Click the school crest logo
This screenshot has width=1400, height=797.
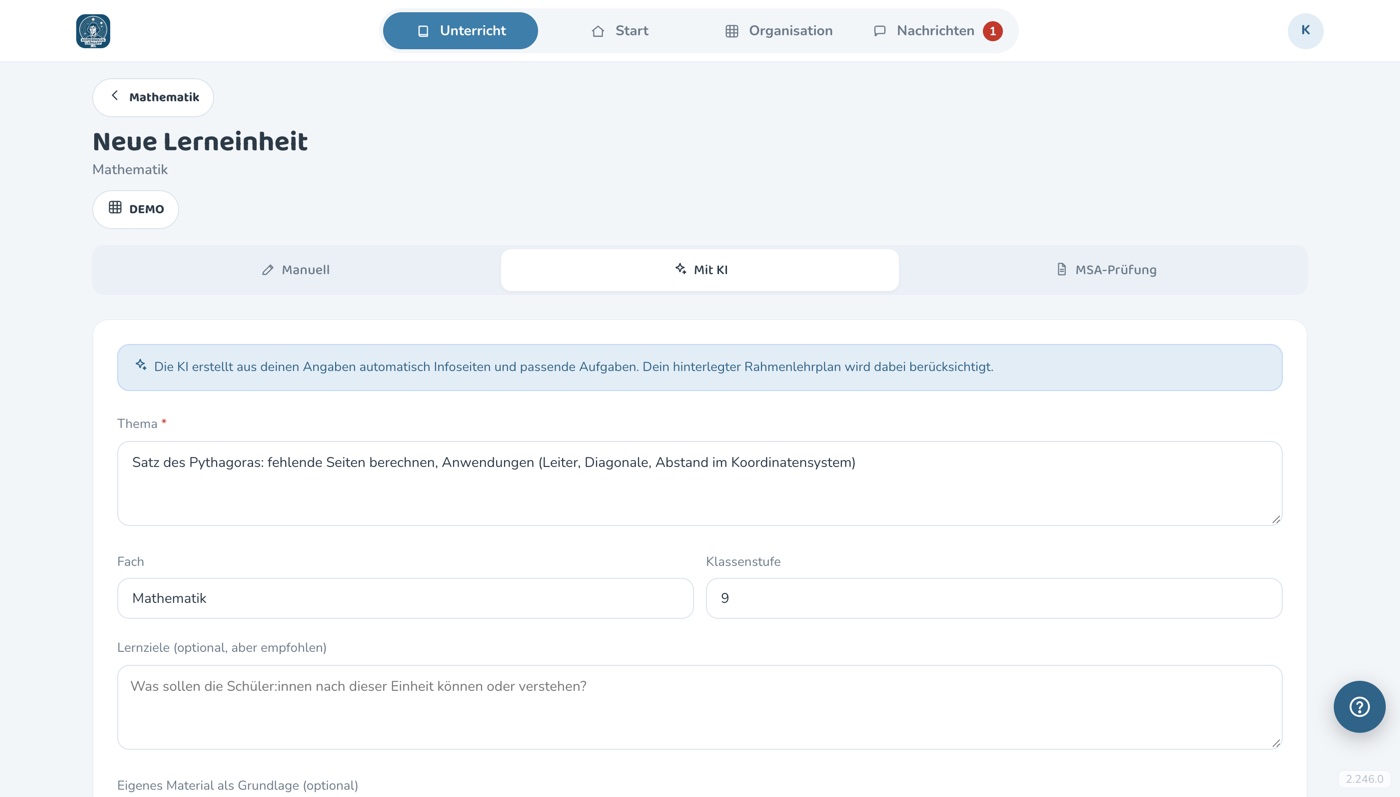(x=93, y=31)
